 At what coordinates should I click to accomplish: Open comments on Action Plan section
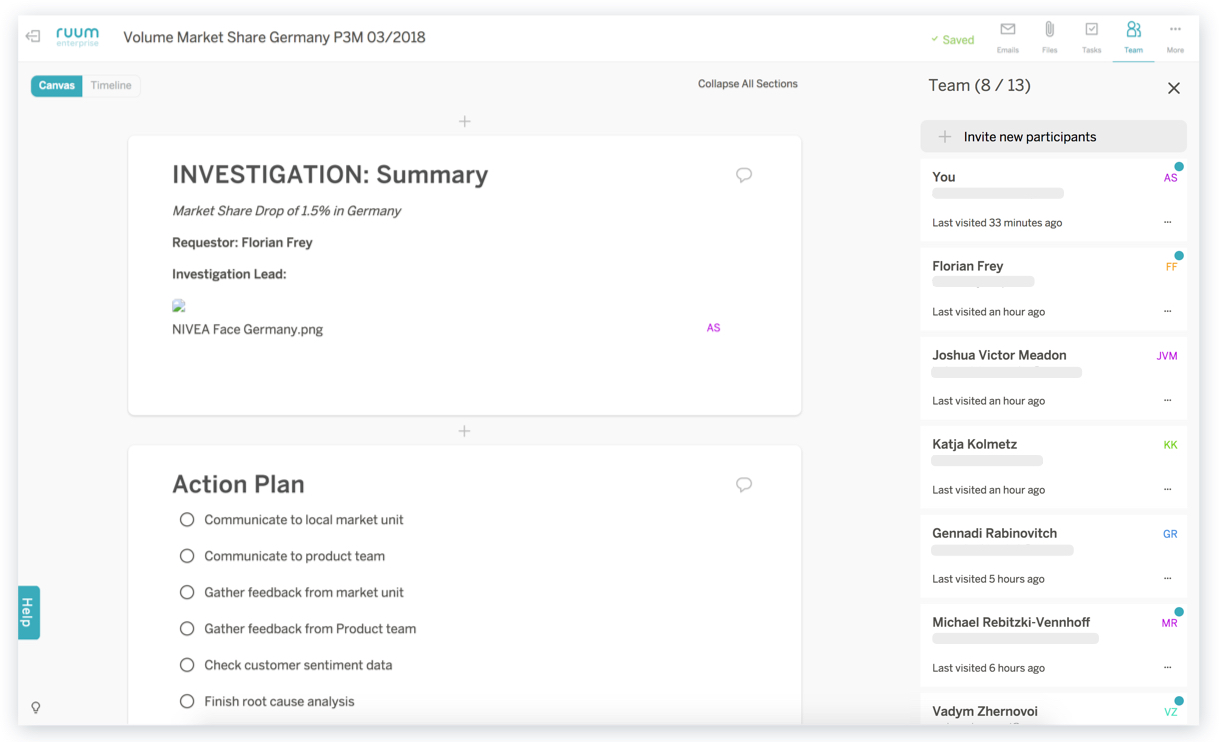click(744, 485)
